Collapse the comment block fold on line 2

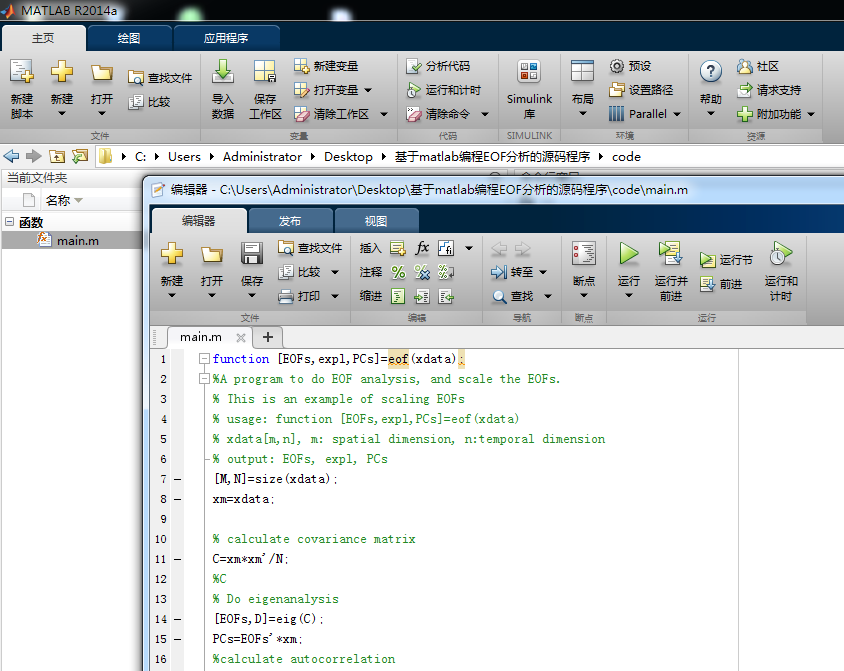click(204, 379)
